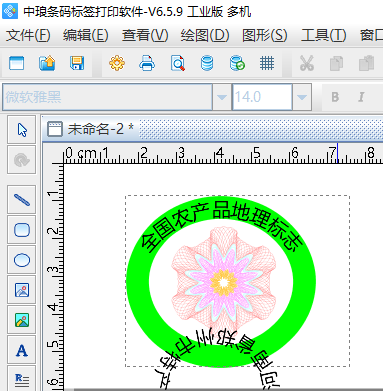
Task: Open an existing file icon
Action: (x=47, y=63)
